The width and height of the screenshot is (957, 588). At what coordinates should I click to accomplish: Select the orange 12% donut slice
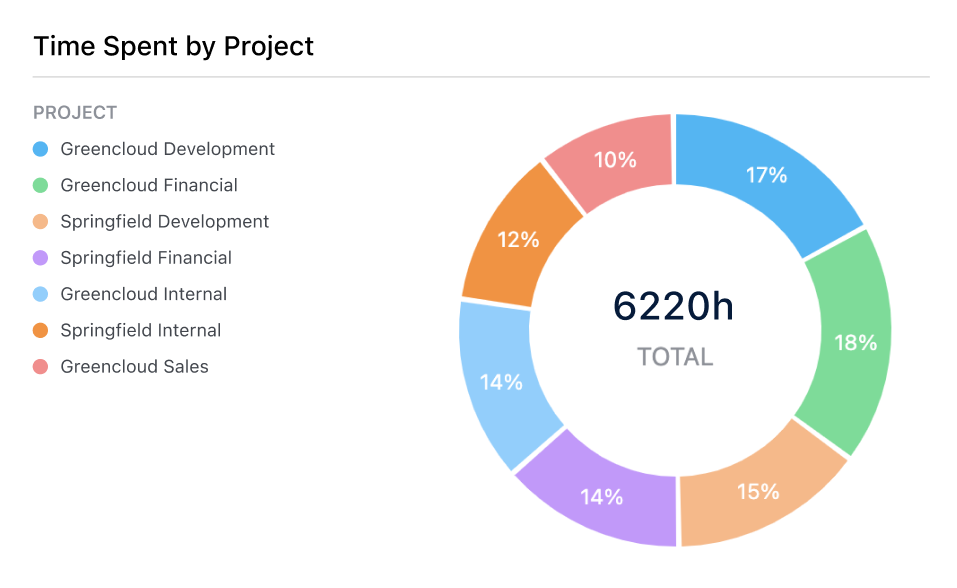click(519, 240)
